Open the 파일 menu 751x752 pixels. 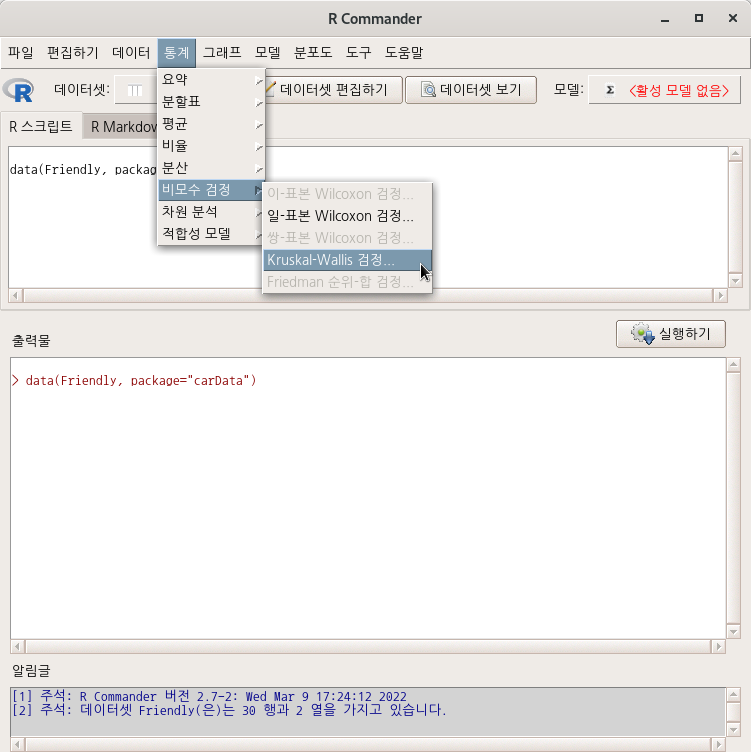[21, 52]
